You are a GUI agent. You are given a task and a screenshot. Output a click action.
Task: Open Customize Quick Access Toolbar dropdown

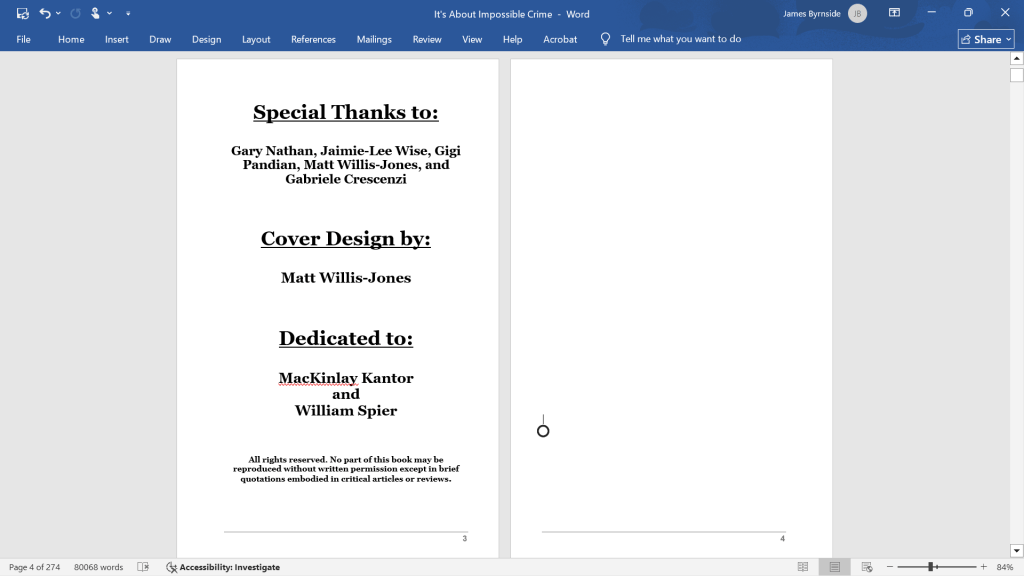pos(128,14)
